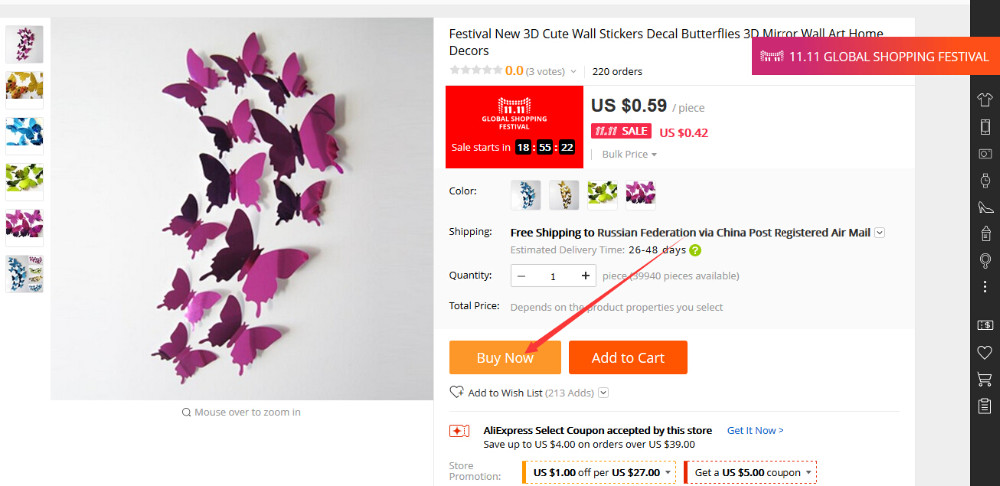This screenshot has width=1000, height=486.
Task: Expand the US $1.00 off promotion dropdown
Action: click(668, 472)
